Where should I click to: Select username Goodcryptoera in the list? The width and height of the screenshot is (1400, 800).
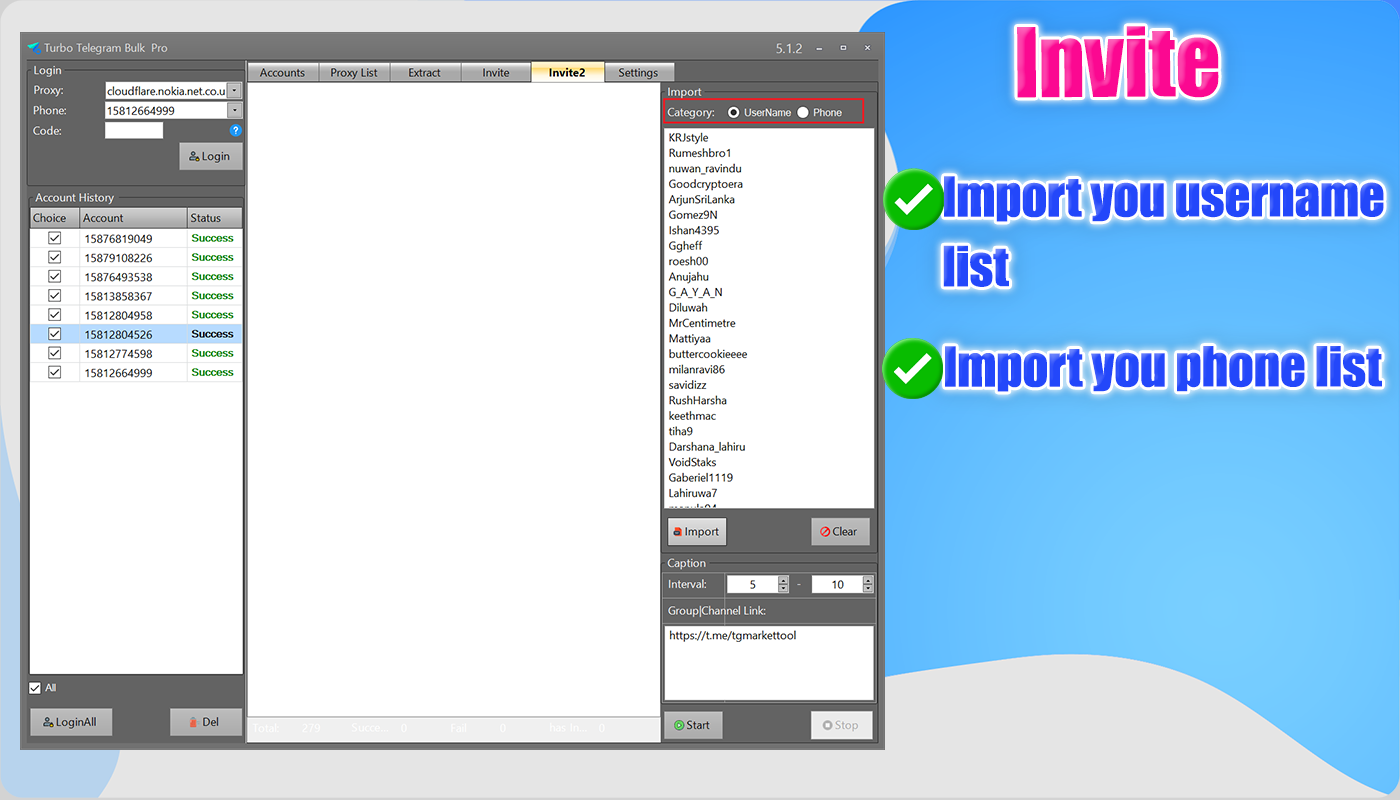coord(706,184)
